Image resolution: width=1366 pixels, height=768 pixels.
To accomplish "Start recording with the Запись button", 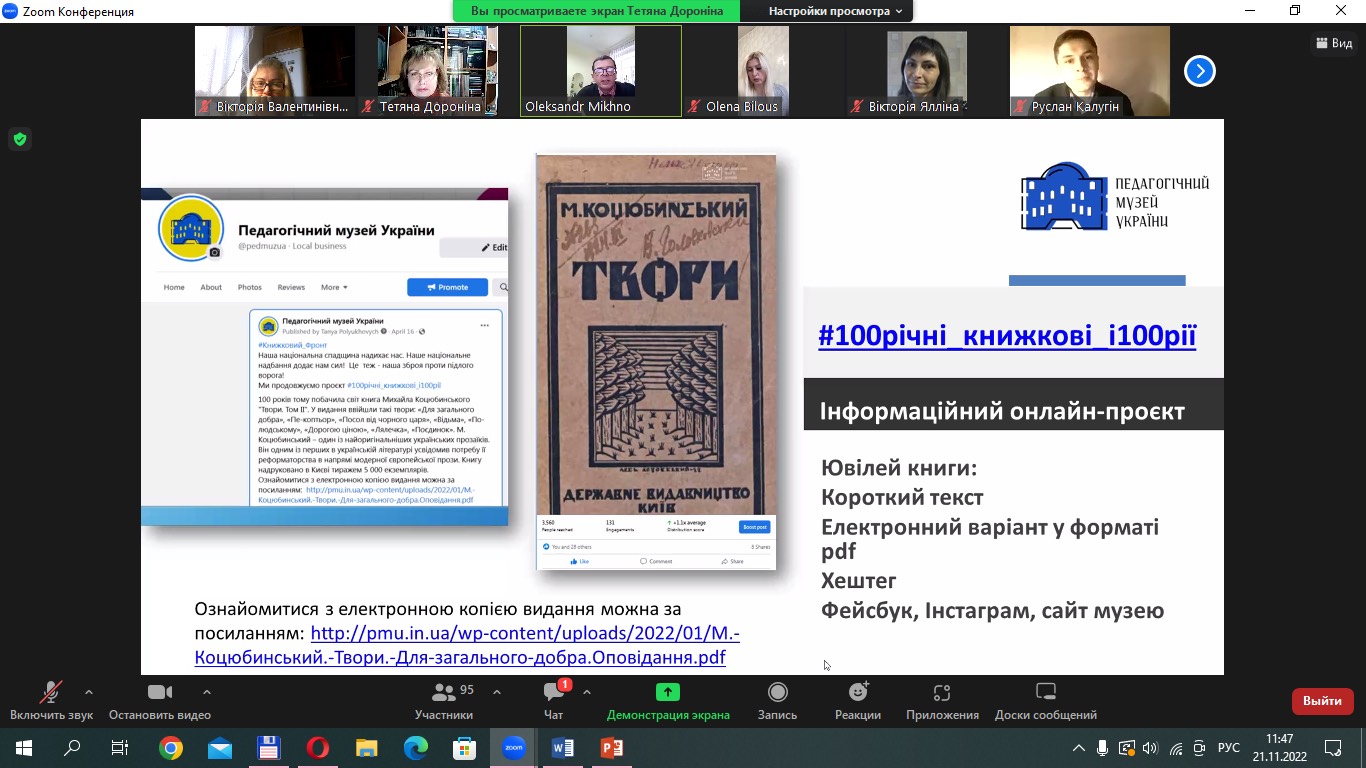I will [777, 693].
